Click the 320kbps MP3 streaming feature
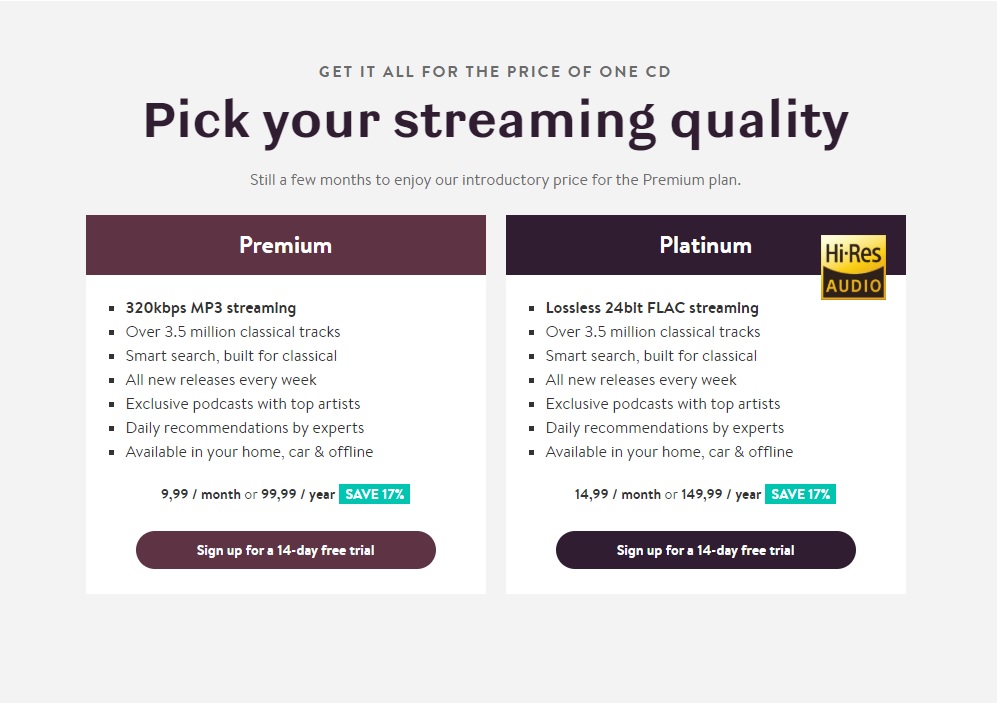Screen dimensions: 997x703 click(211, 308)
